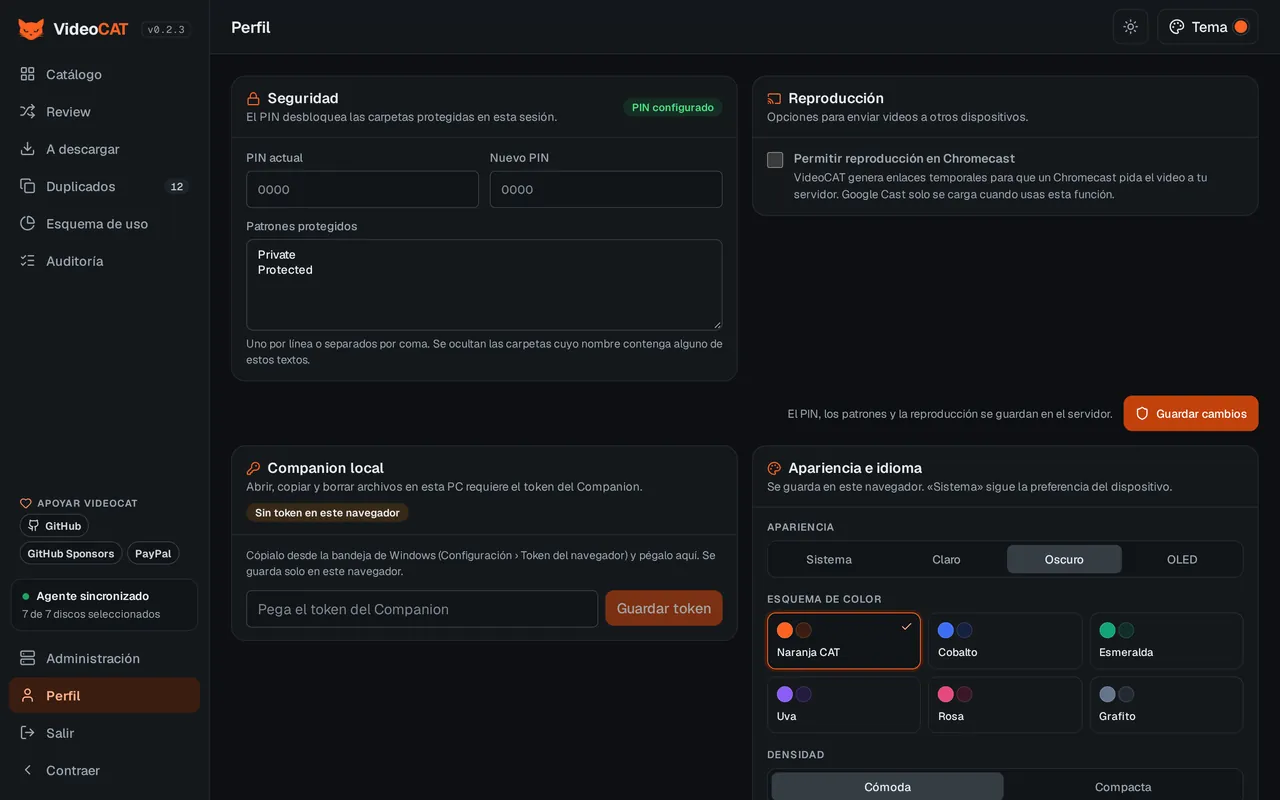
Task: Select the Claro appearance option
Action: [946, 559]
